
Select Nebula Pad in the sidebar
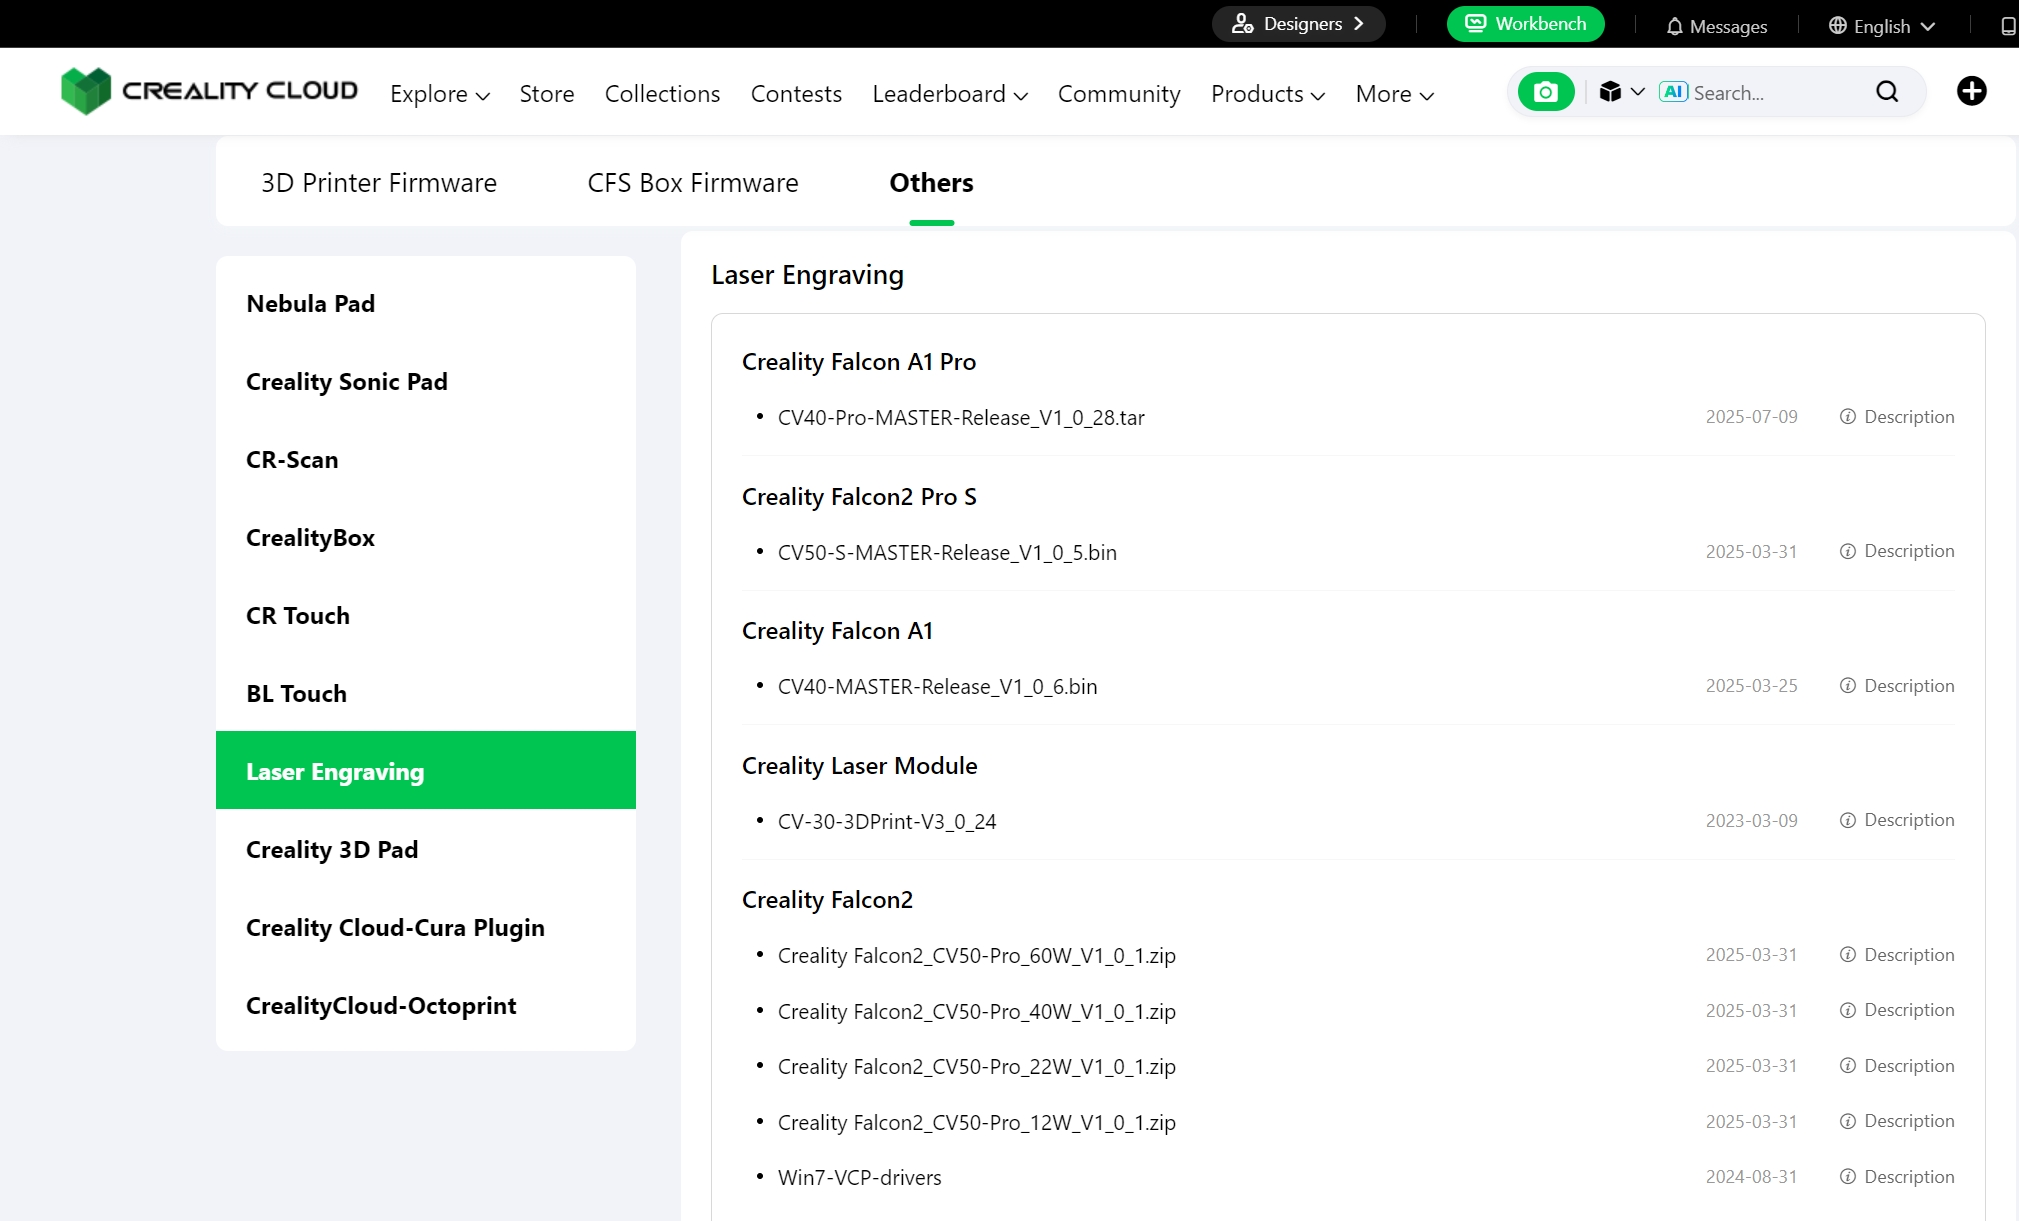point(426,304)
